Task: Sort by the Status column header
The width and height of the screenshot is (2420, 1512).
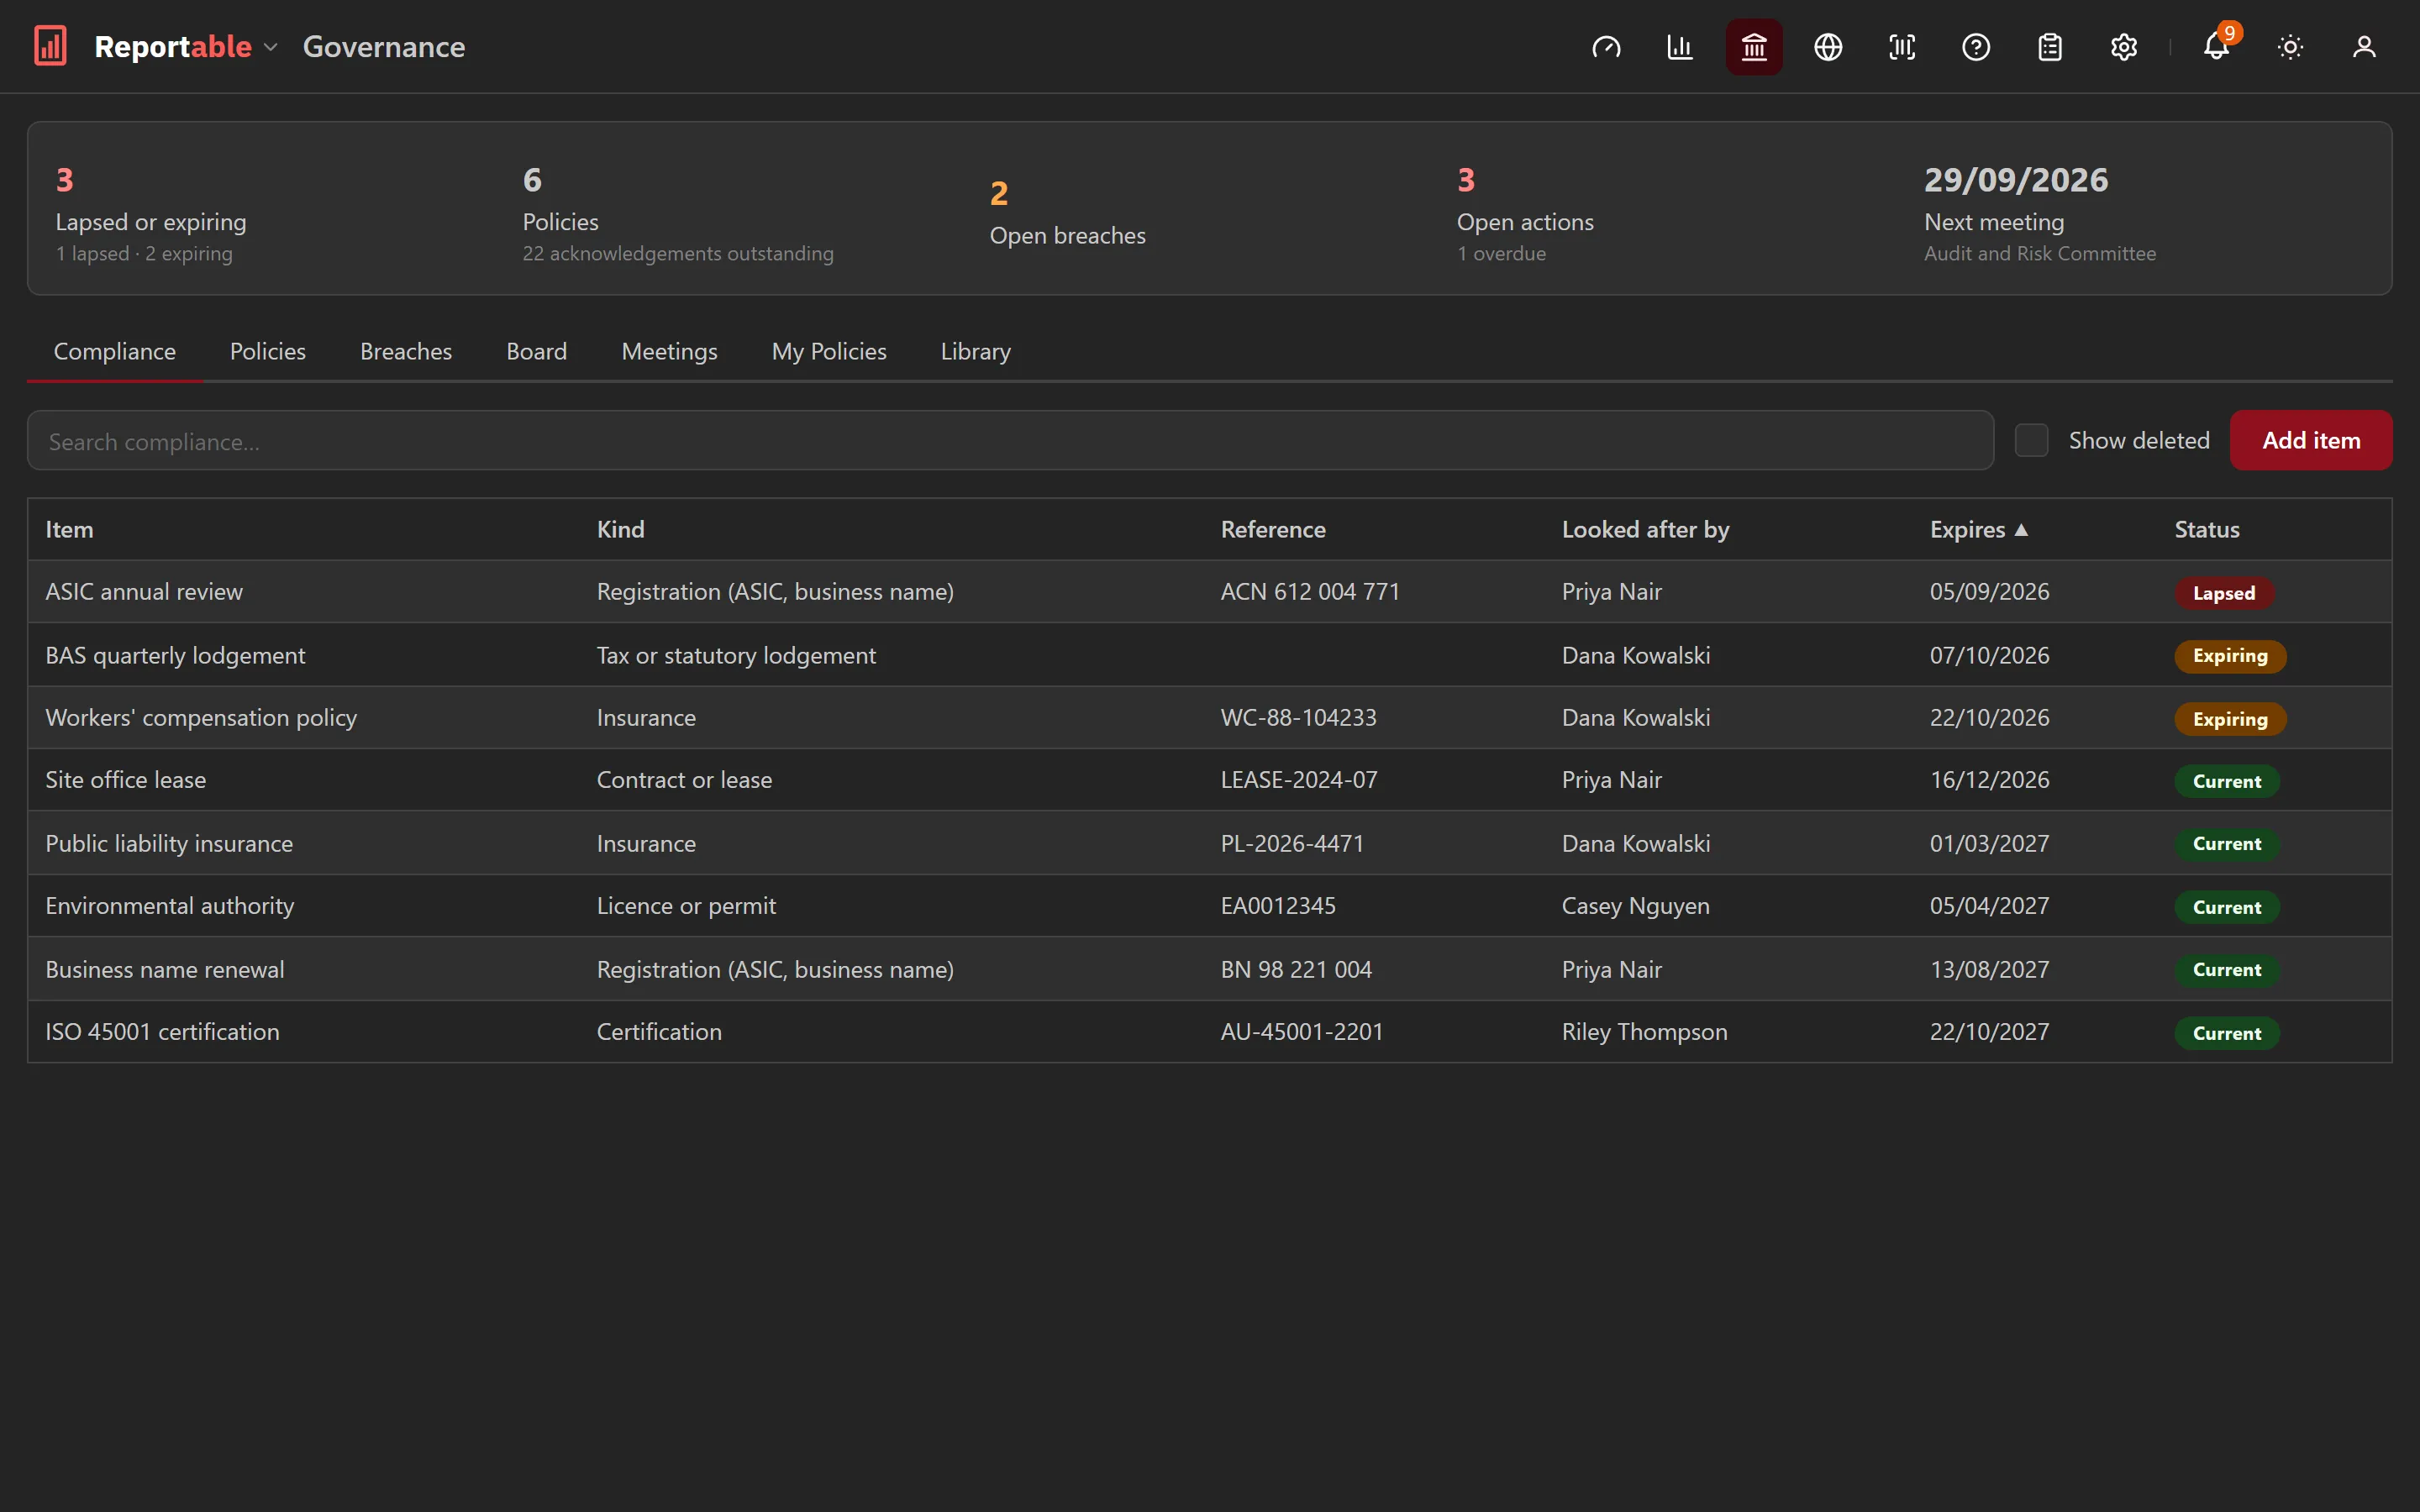Action: click(x=2206, y=529)
